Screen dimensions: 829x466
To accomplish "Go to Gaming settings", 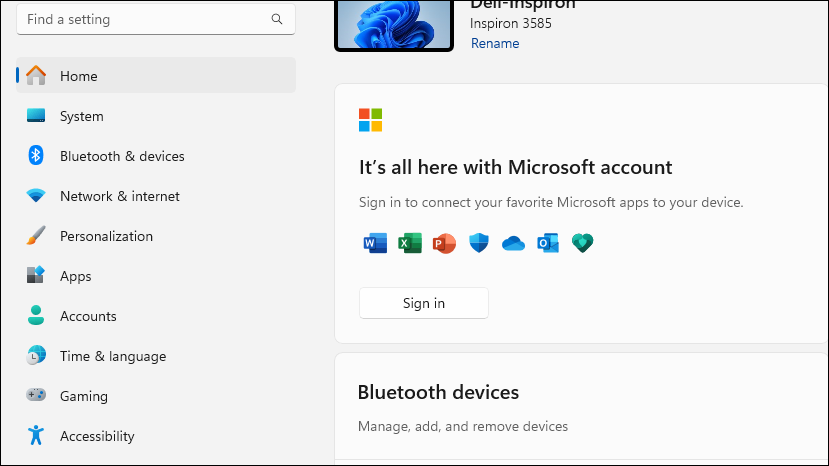I will coord(156,396).
